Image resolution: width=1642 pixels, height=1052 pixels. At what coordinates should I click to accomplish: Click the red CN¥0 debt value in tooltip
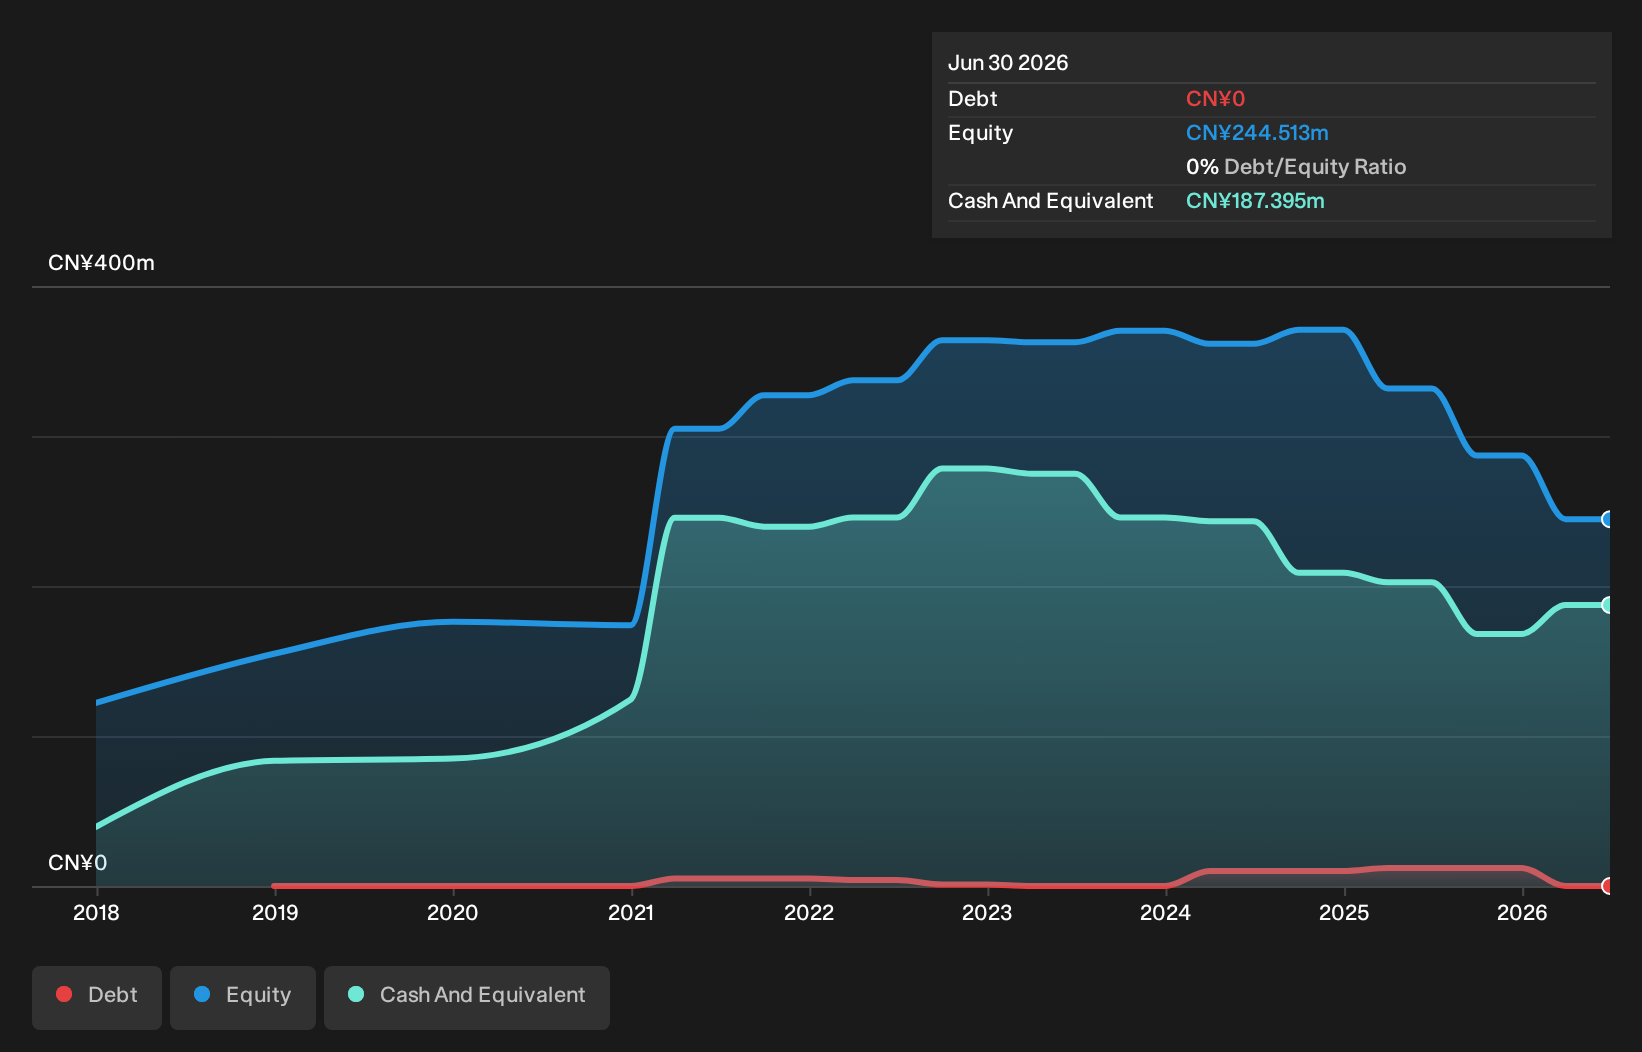coord(1215,99)
